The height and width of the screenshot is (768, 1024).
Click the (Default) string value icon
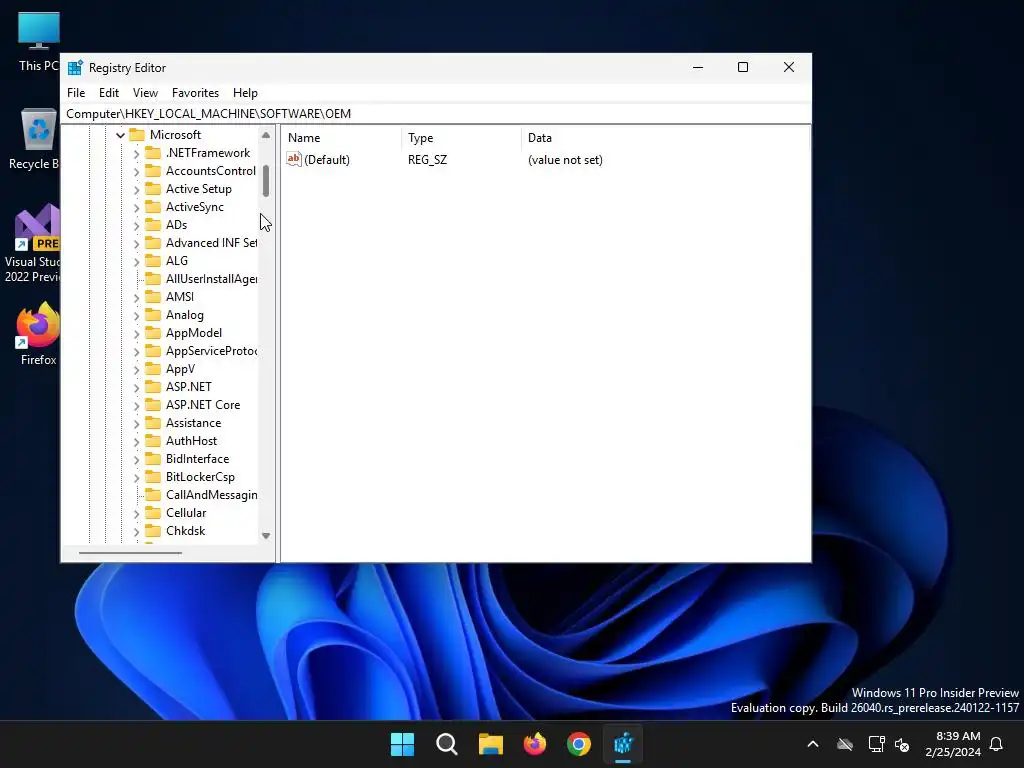point(294,159)
